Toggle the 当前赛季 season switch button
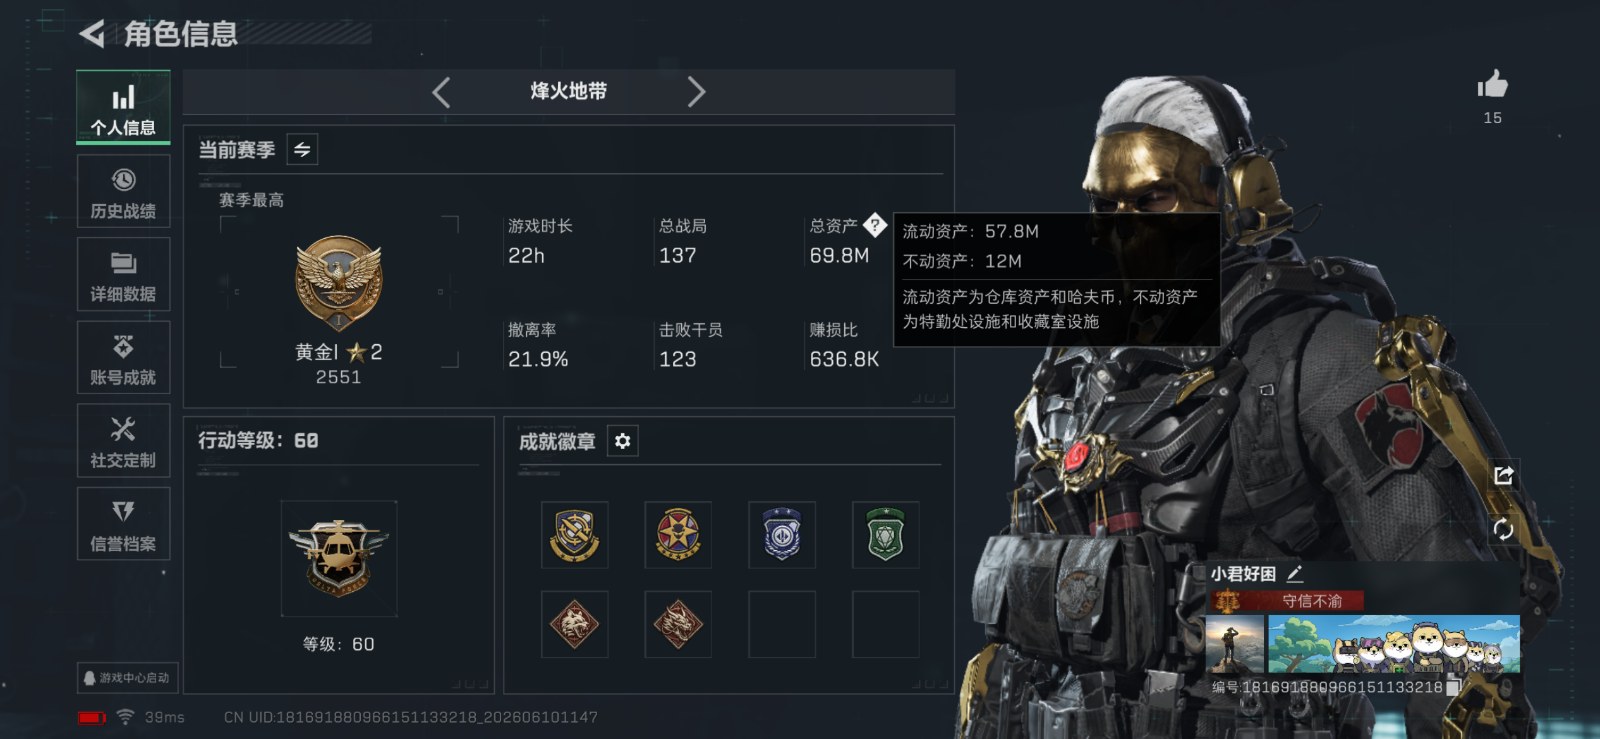 302,150
